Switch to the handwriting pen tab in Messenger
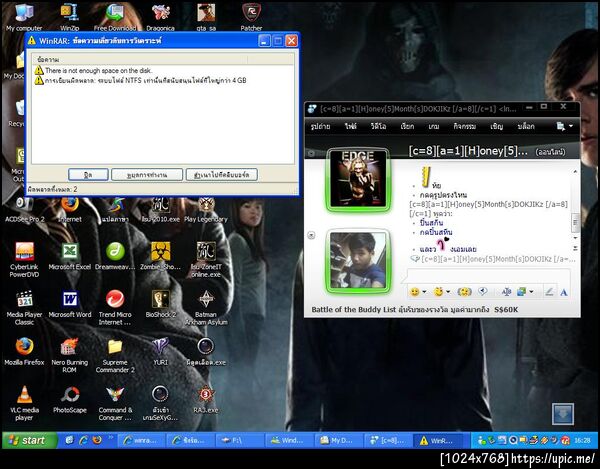The width and height of the screenshot is (600, 469). pos(549,292)
